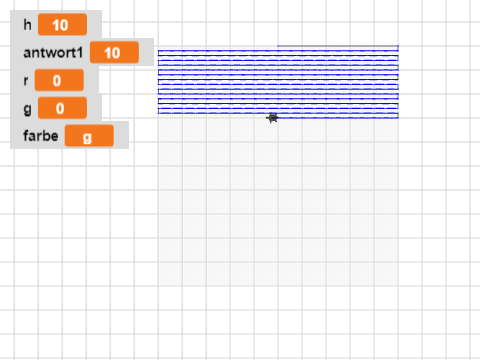Click the "g" watcher name label
This screenshot has width=480, height=360.
tap(27, 109)
